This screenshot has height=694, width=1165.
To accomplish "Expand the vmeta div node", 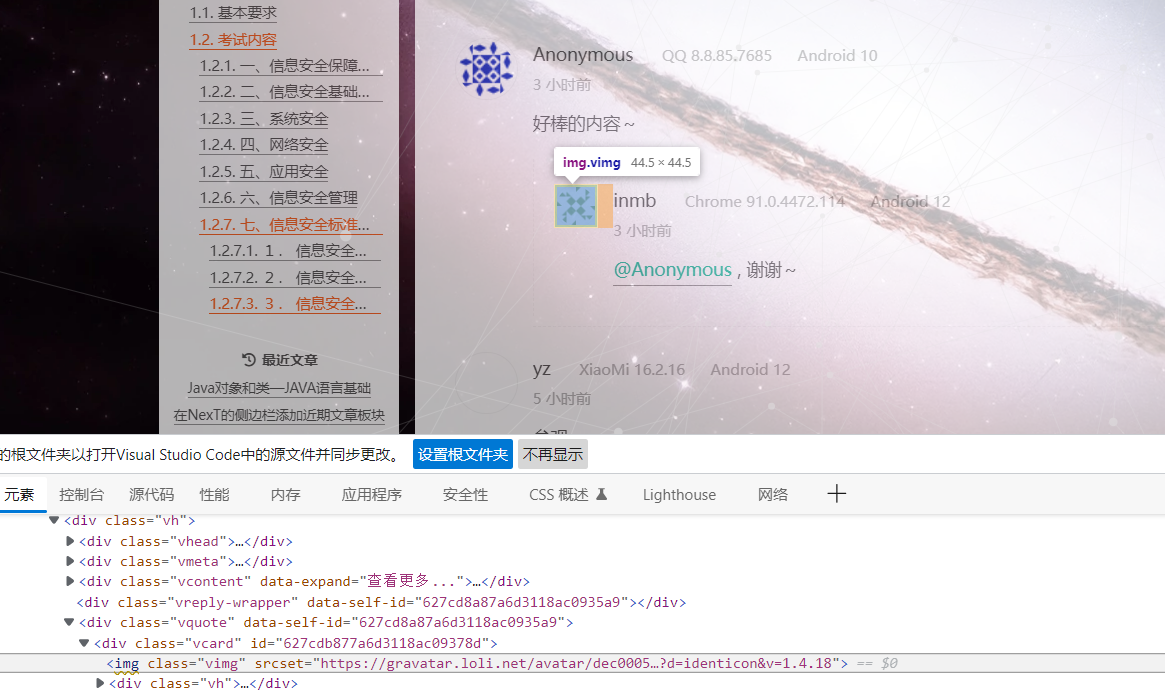I will point(69,561).
